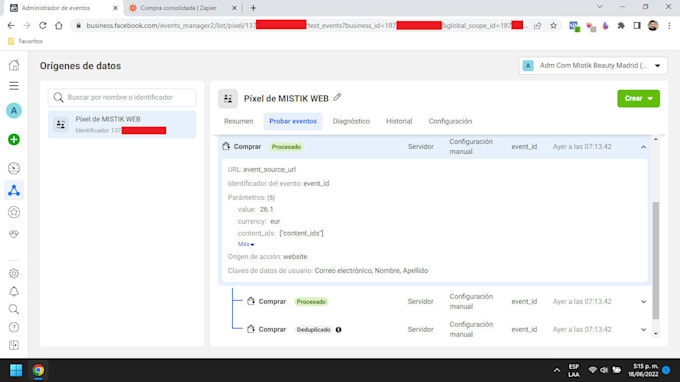Click the events list vertical scrollbar
Screen dimensions: 680x382
[x=656, y=260]
